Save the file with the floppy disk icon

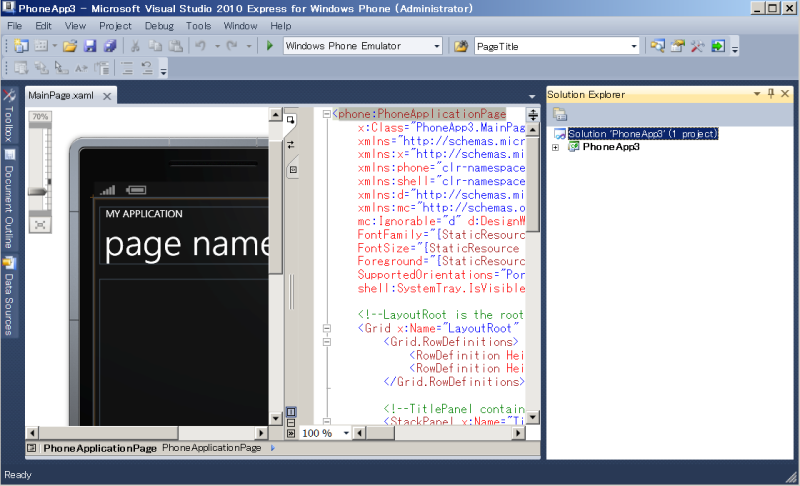90,46
